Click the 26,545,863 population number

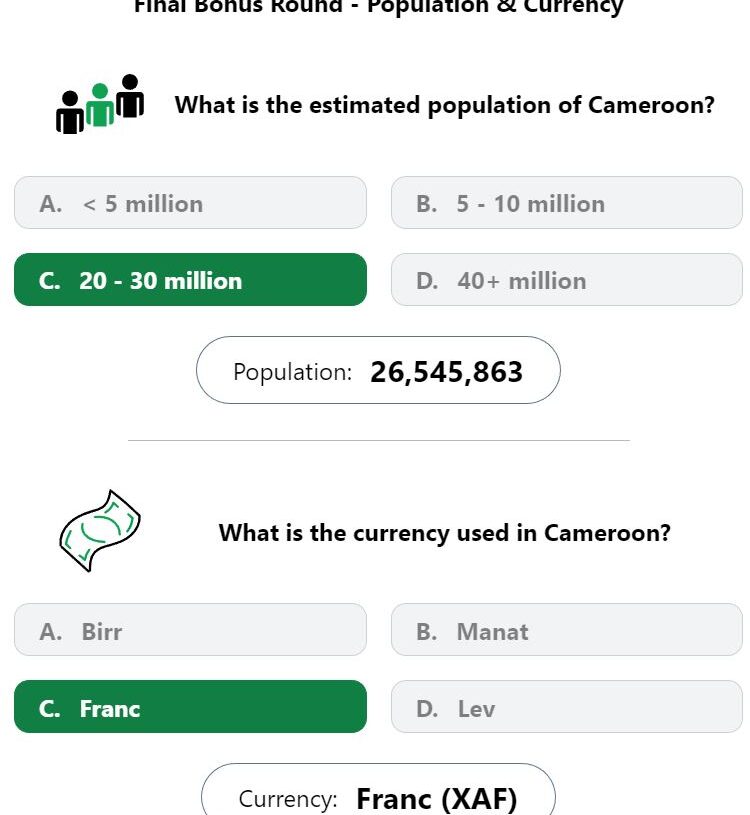(446, 372)
